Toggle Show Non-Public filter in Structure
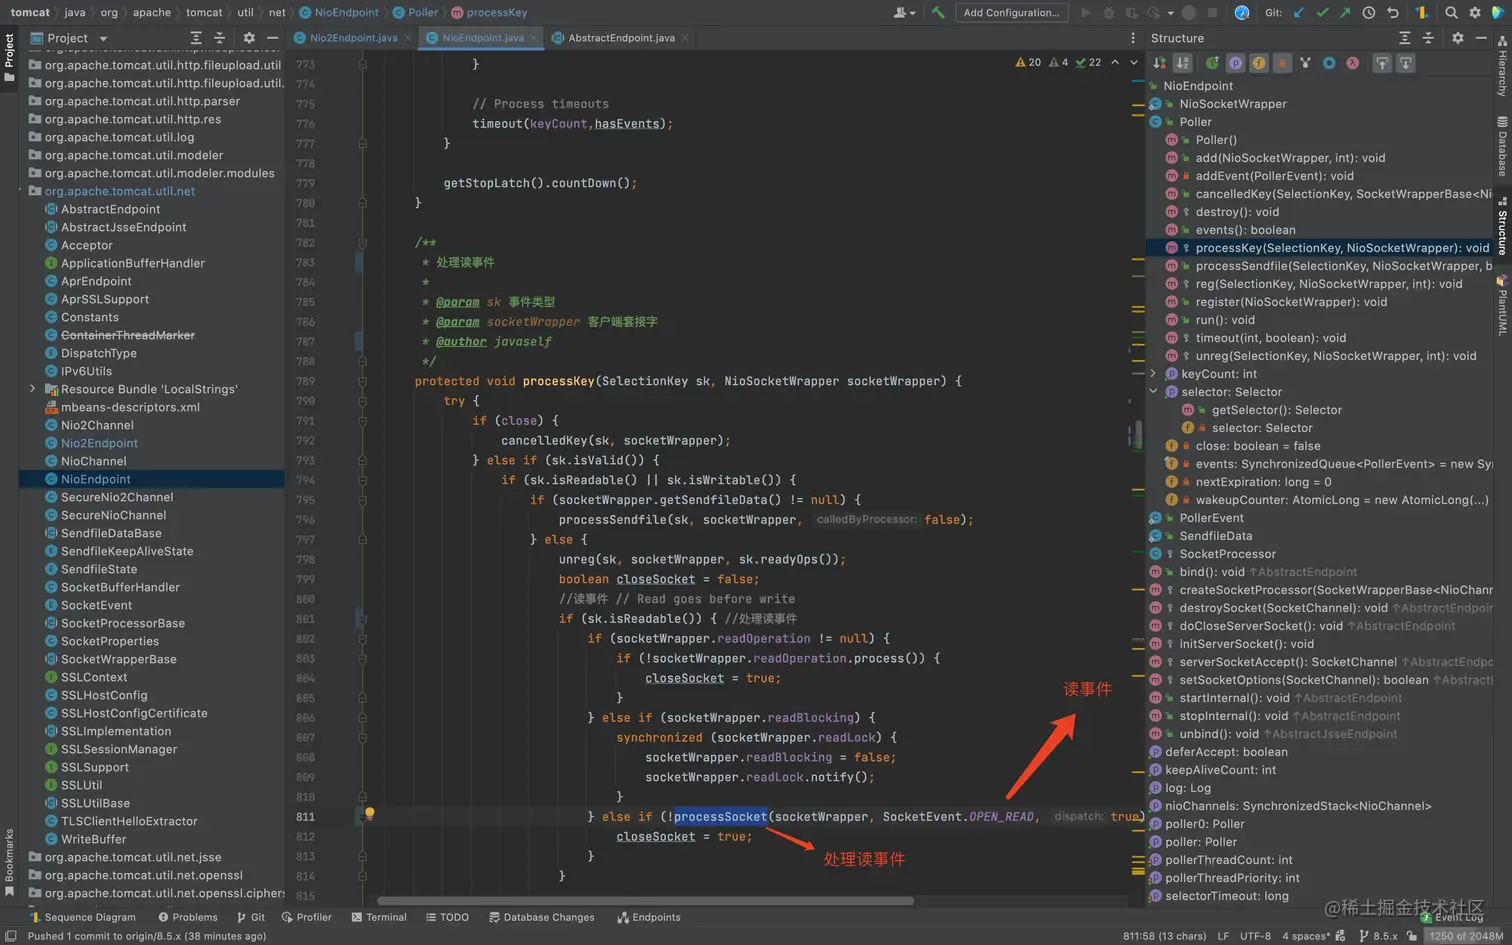 (1282, 63)
